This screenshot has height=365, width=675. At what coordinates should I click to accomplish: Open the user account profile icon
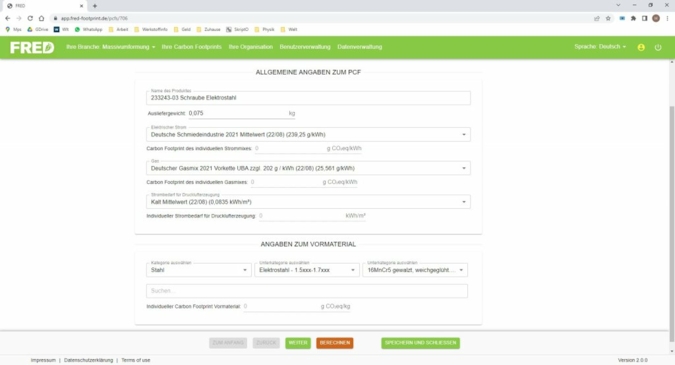(641, 47)
